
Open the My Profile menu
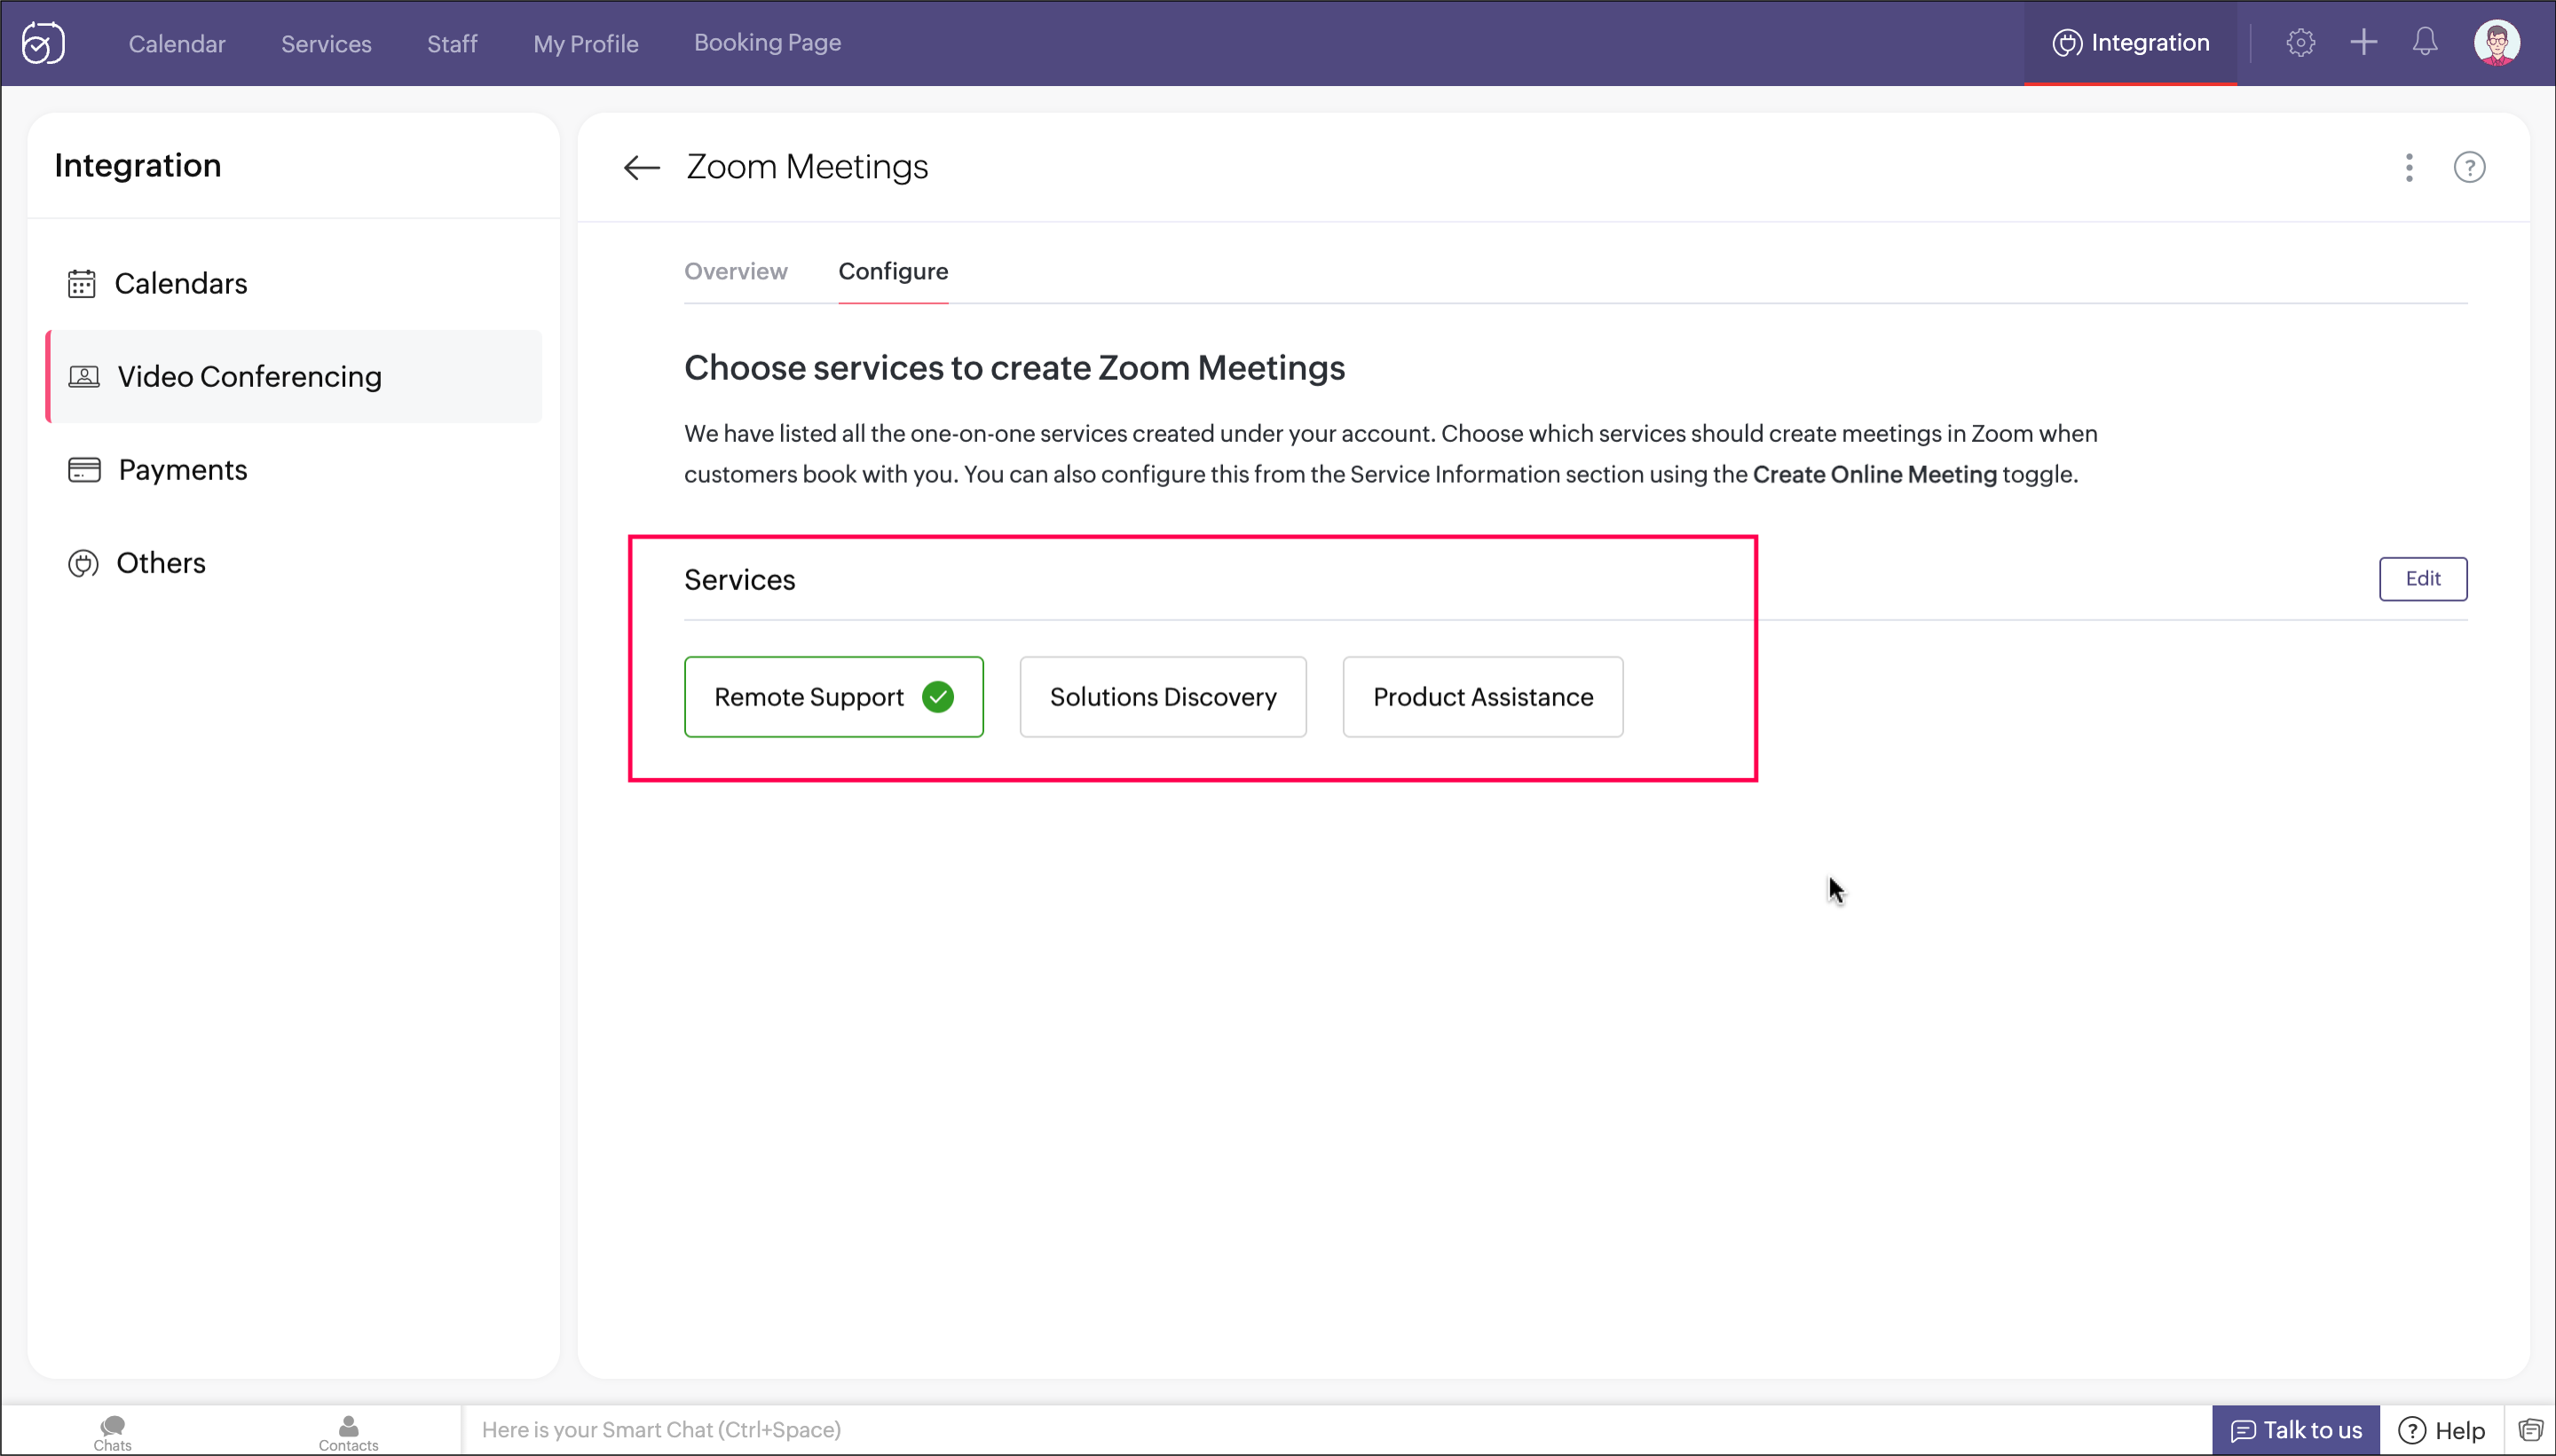586,44
